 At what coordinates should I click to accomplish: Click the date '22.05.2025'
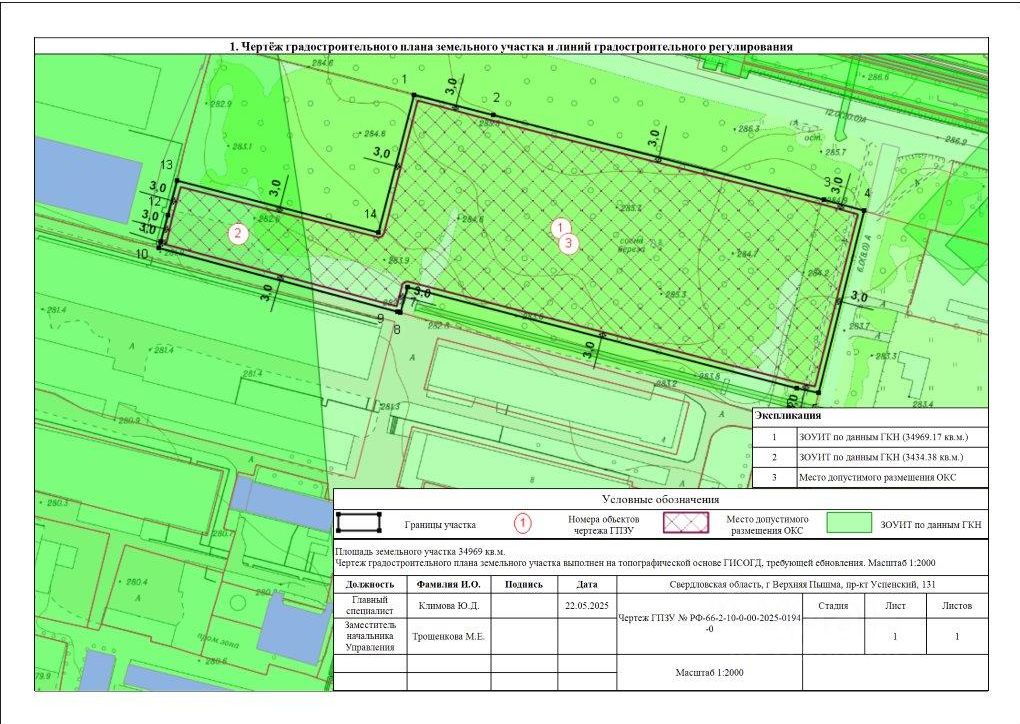[x=587, y=606]
